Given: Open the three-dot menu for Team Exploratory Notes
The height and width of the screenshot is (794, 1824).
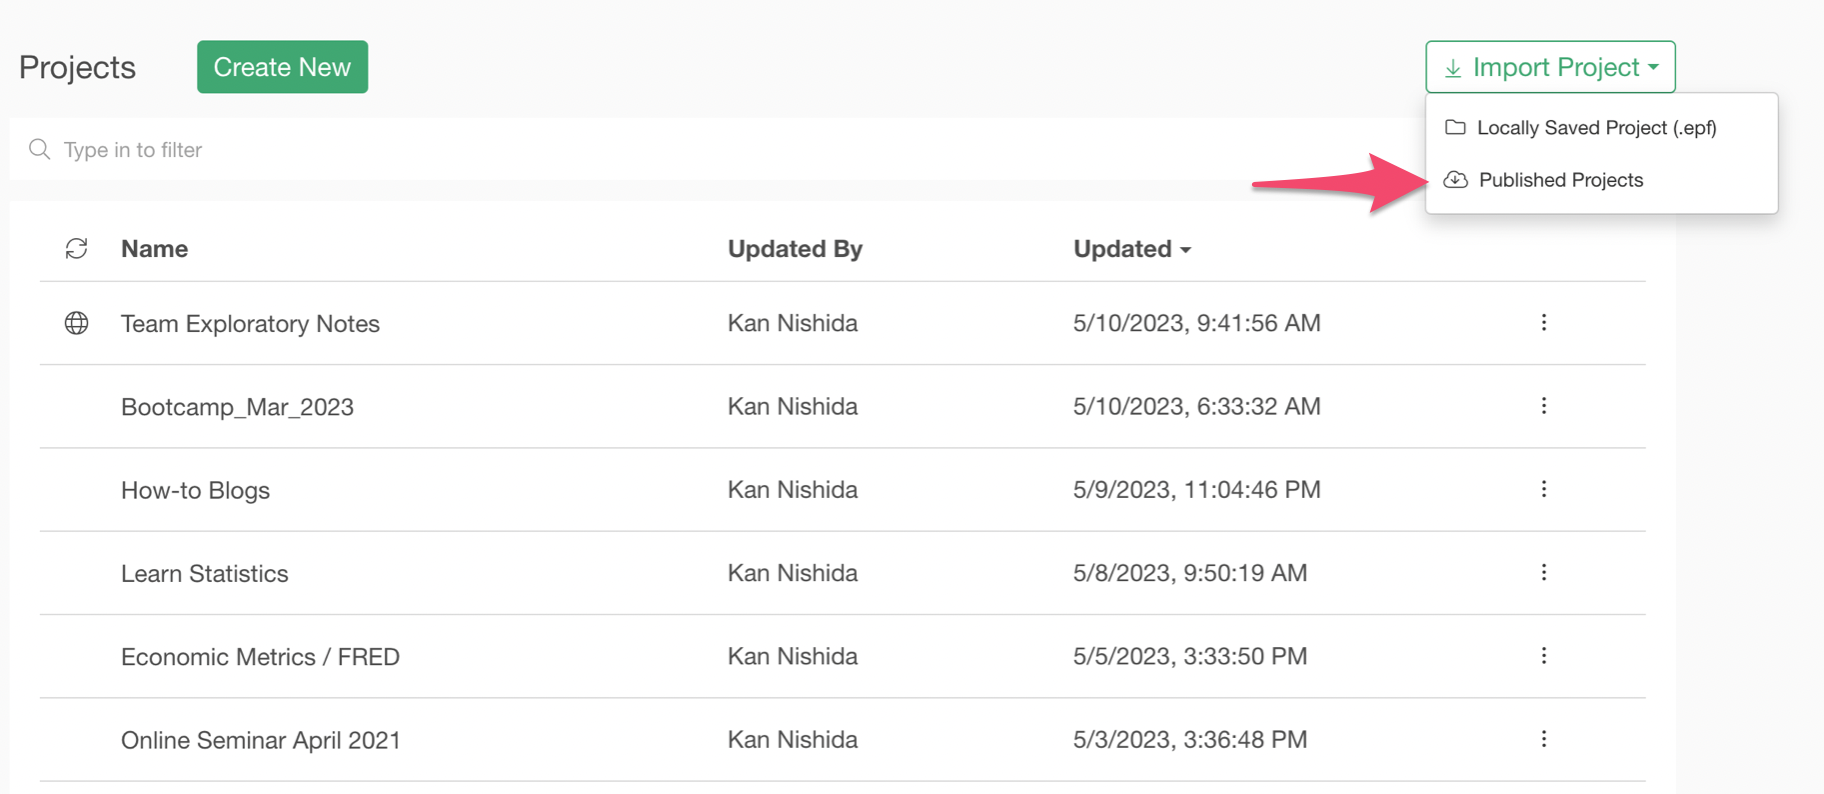Looking at the screenshot, I should click(x=1544, y=323).
